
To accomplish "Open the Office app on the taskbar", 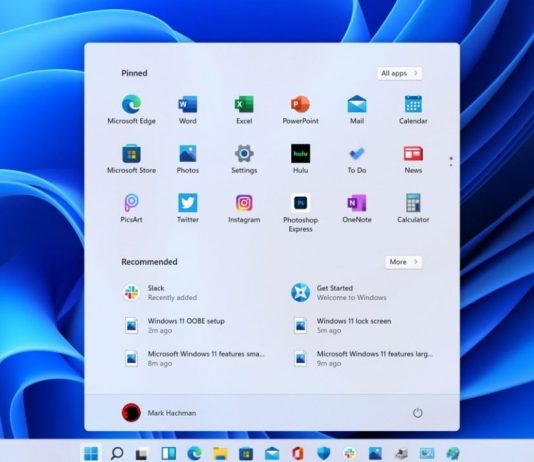I will (298, 453).
